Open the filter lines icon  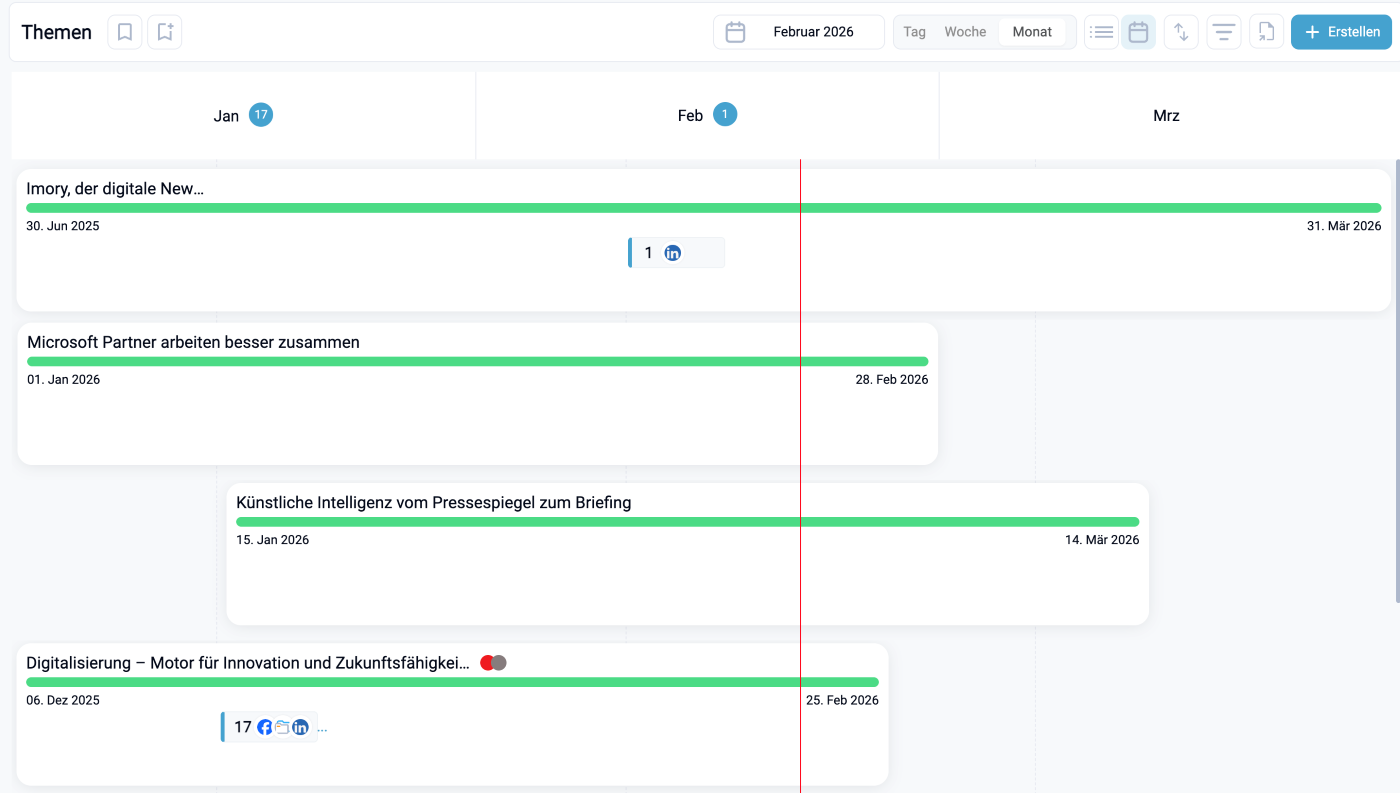pyautogui.click(x=1223, y=32)
